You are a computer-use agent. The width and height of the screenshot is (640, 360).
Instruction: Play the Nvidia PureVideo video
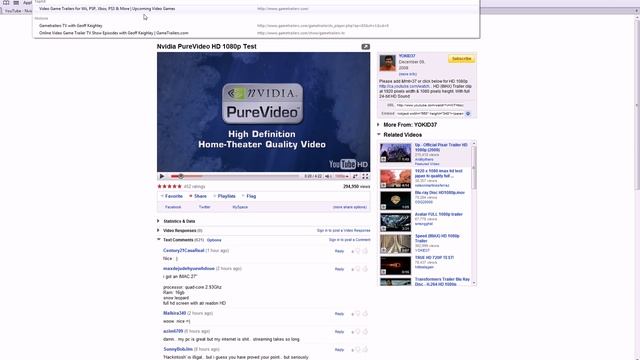pyautogui.click(x=162, y=176)
